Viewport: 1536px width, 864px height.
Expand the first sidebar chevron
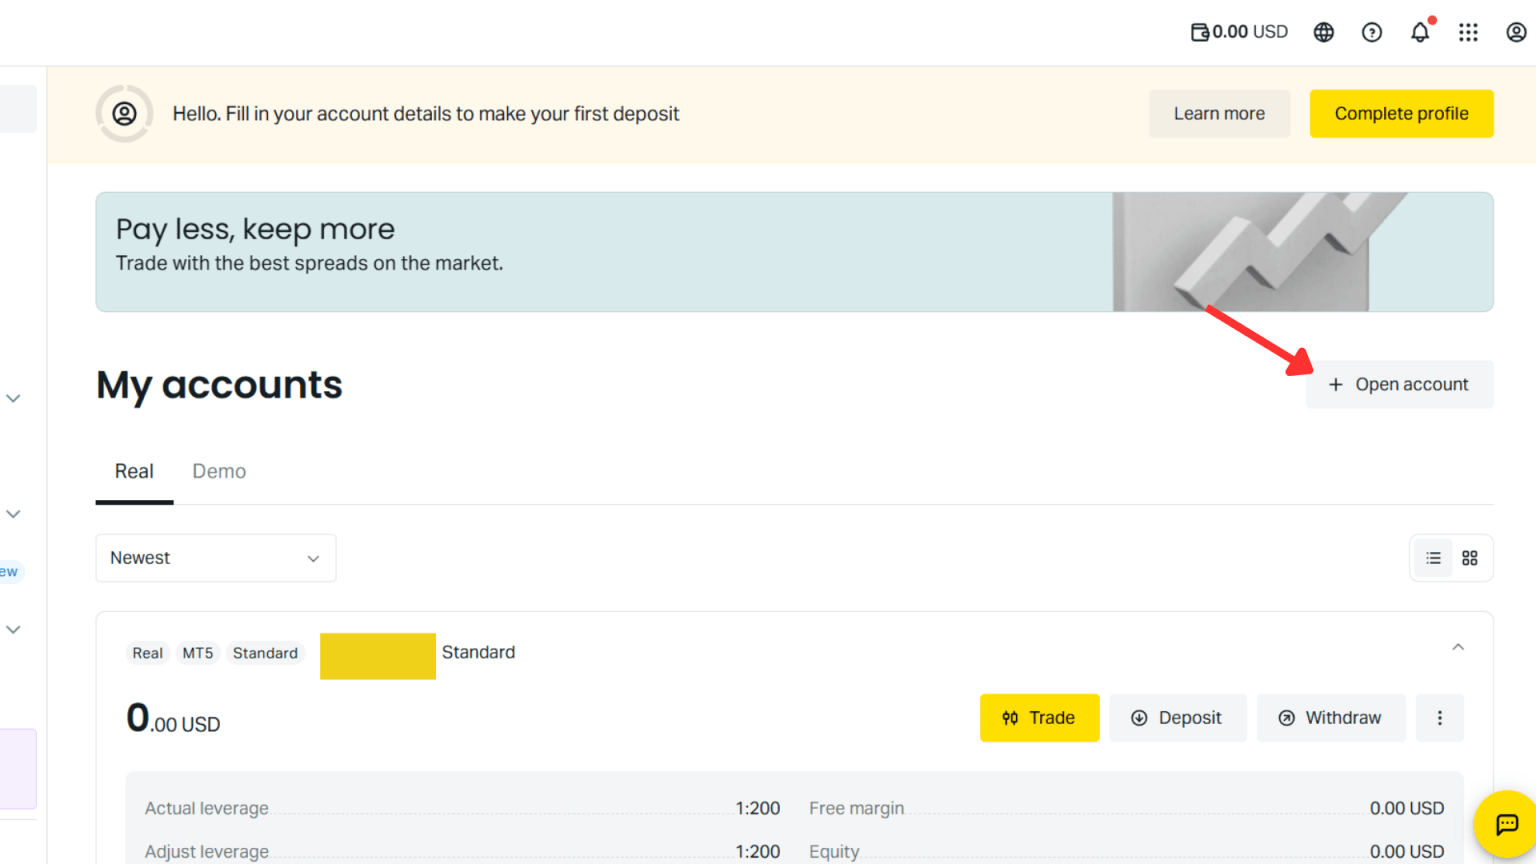click(x=13, y=398)
